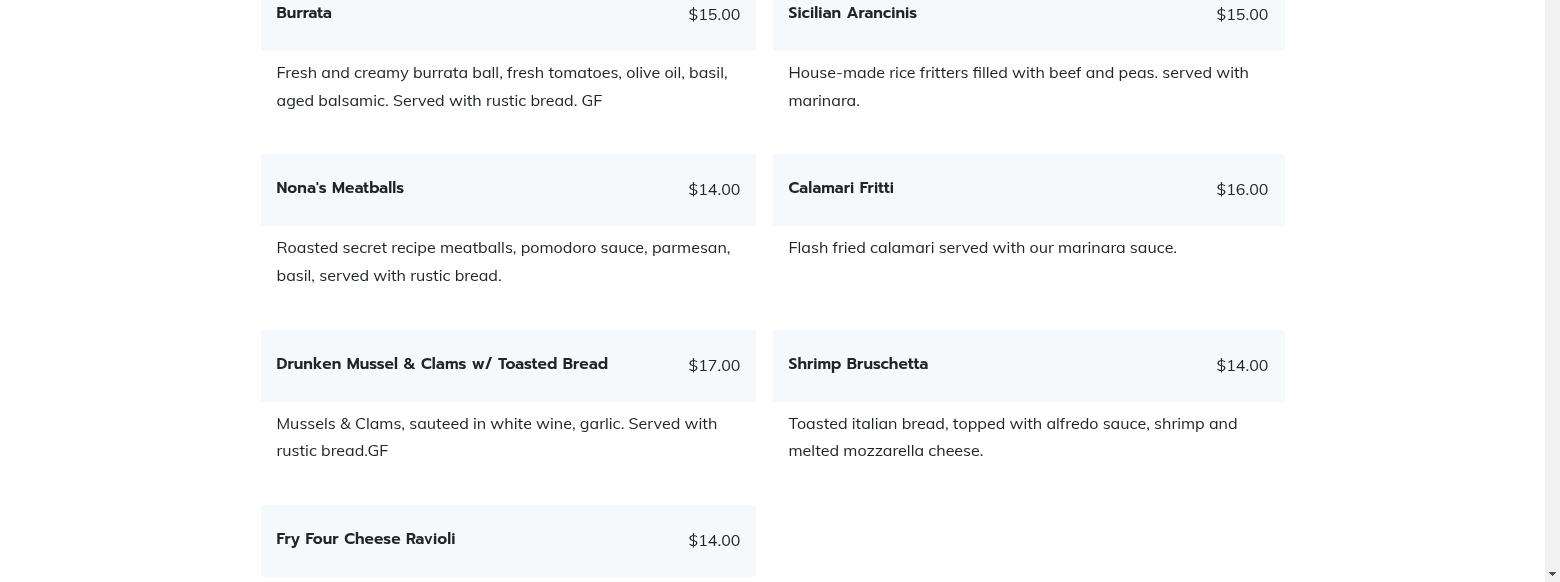The height and width of the screenshot is (582, 1560).
Task: Click the Sicilian Arancinis $15.00 price
Action: pos(1242,14)
